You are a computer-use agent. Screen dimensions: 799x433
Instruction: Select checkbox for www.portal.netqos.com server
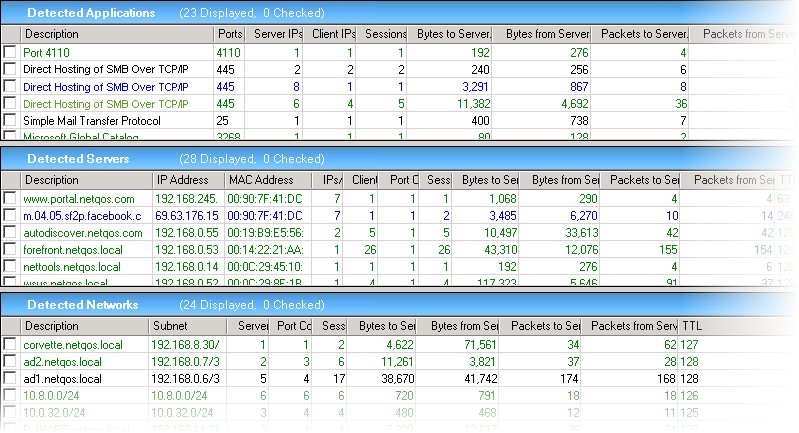click(x=10, y=198)
